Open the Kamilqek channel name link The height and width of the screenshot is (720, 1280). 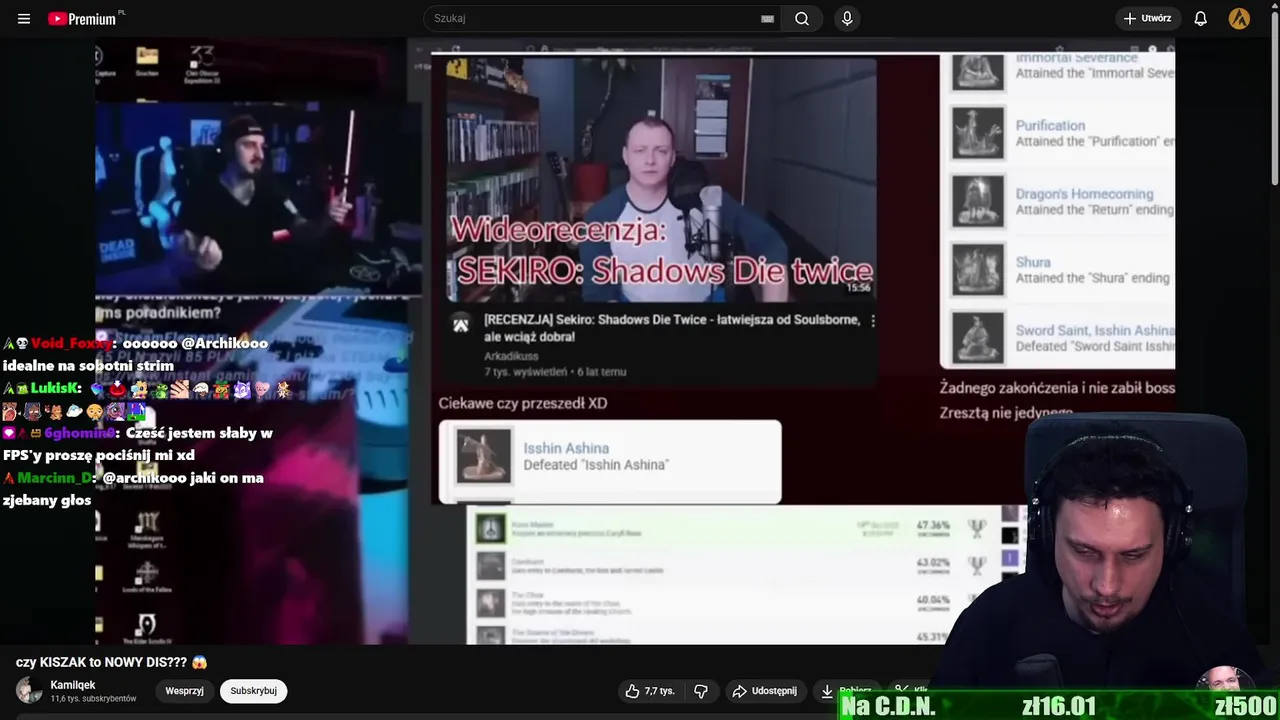tap(73, 685)
